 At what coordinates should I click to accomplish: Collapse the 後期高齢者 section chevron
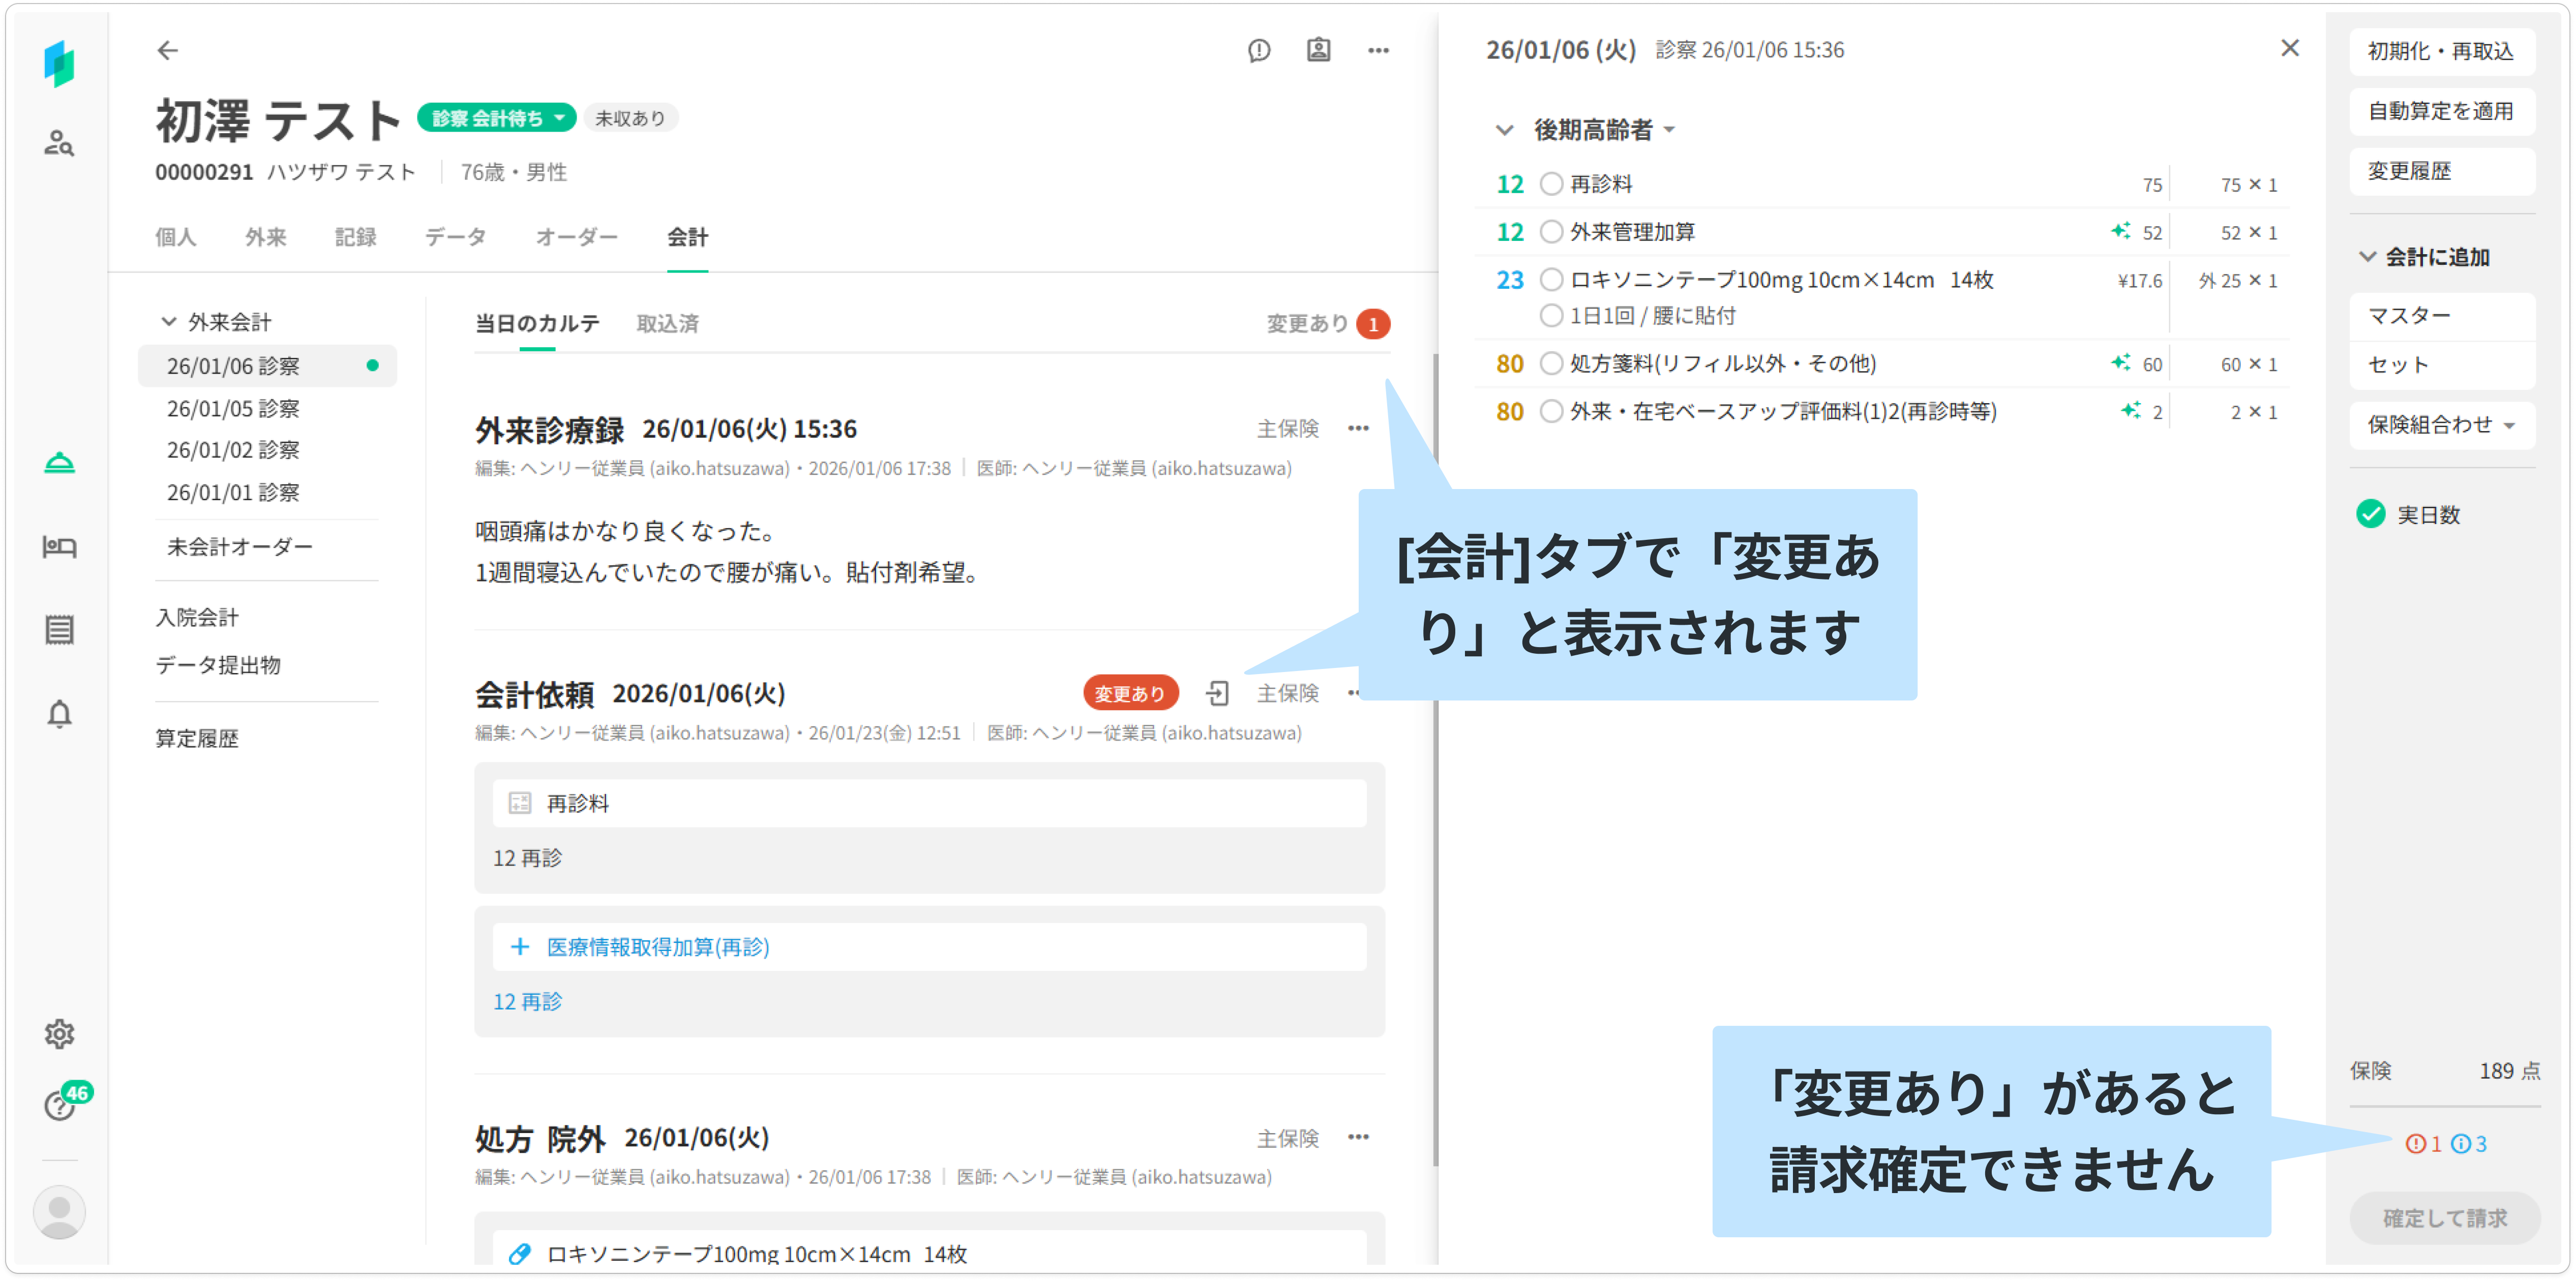pos(1504,130)
